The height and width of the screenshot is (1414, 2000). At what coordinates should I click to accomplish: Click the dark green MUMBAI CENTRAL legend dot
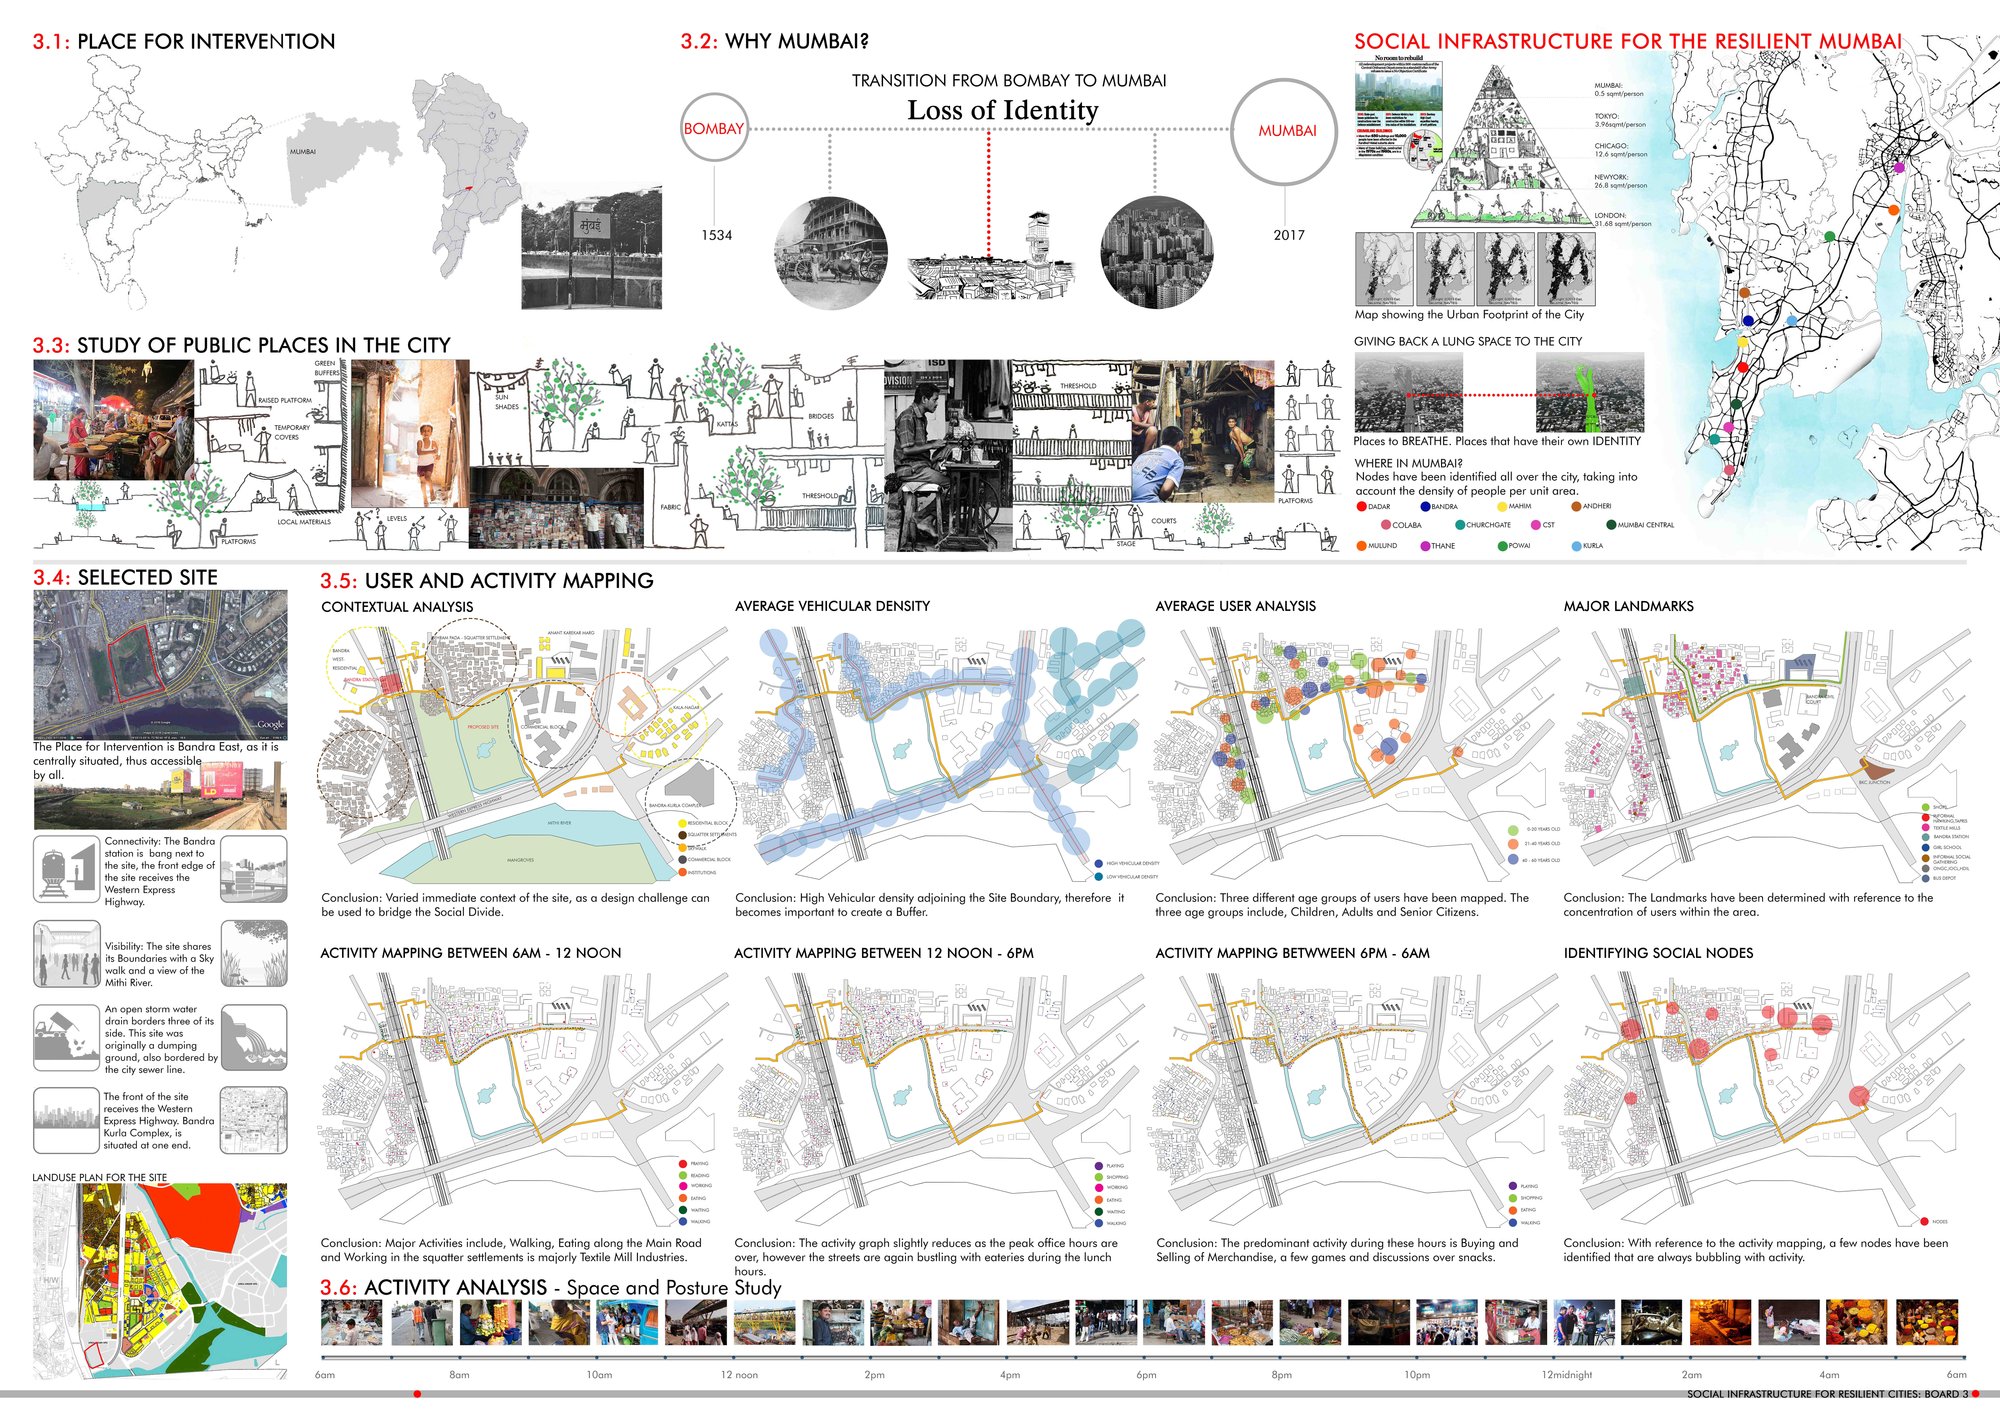(x=1611, y=525)
